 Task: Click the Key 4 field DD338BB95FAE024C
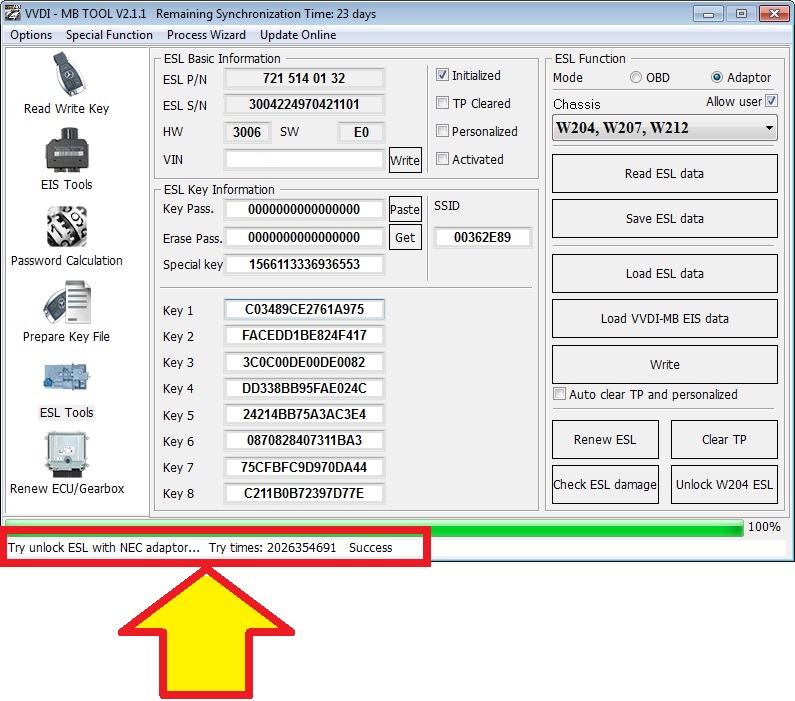click(304, 388)
